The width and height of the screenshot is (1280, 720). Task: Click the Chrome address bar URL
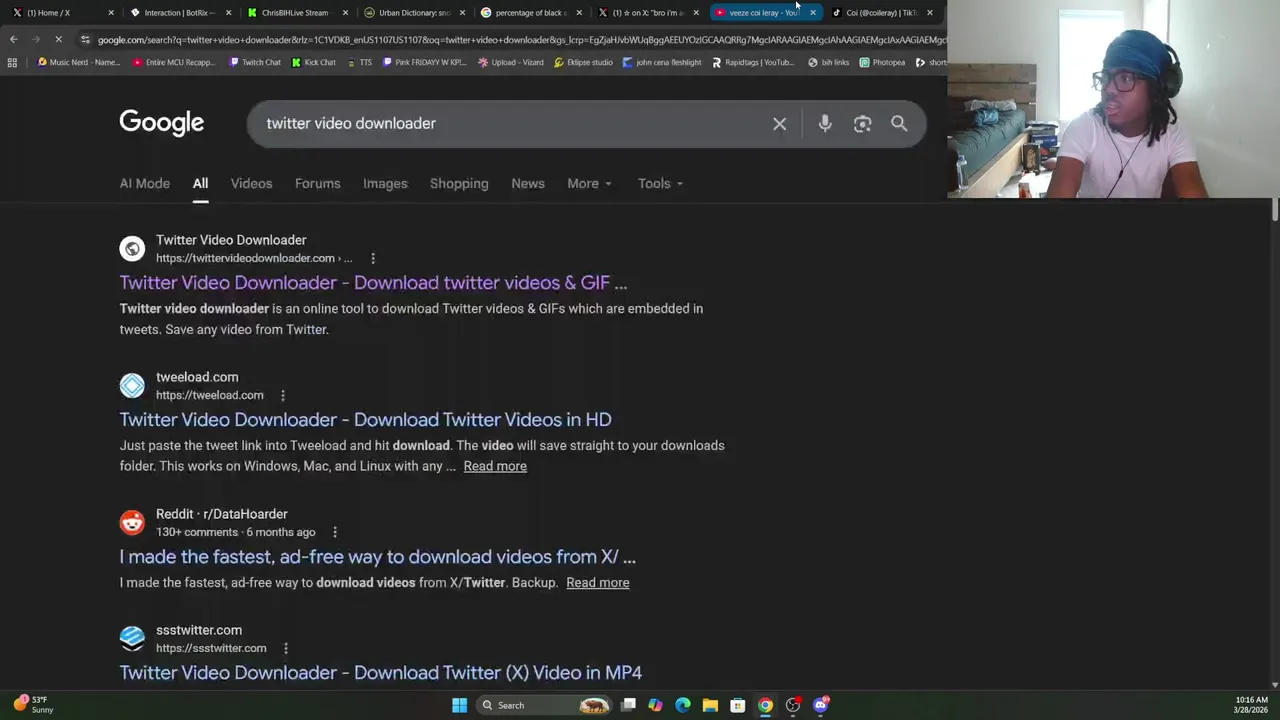[520, 40]
